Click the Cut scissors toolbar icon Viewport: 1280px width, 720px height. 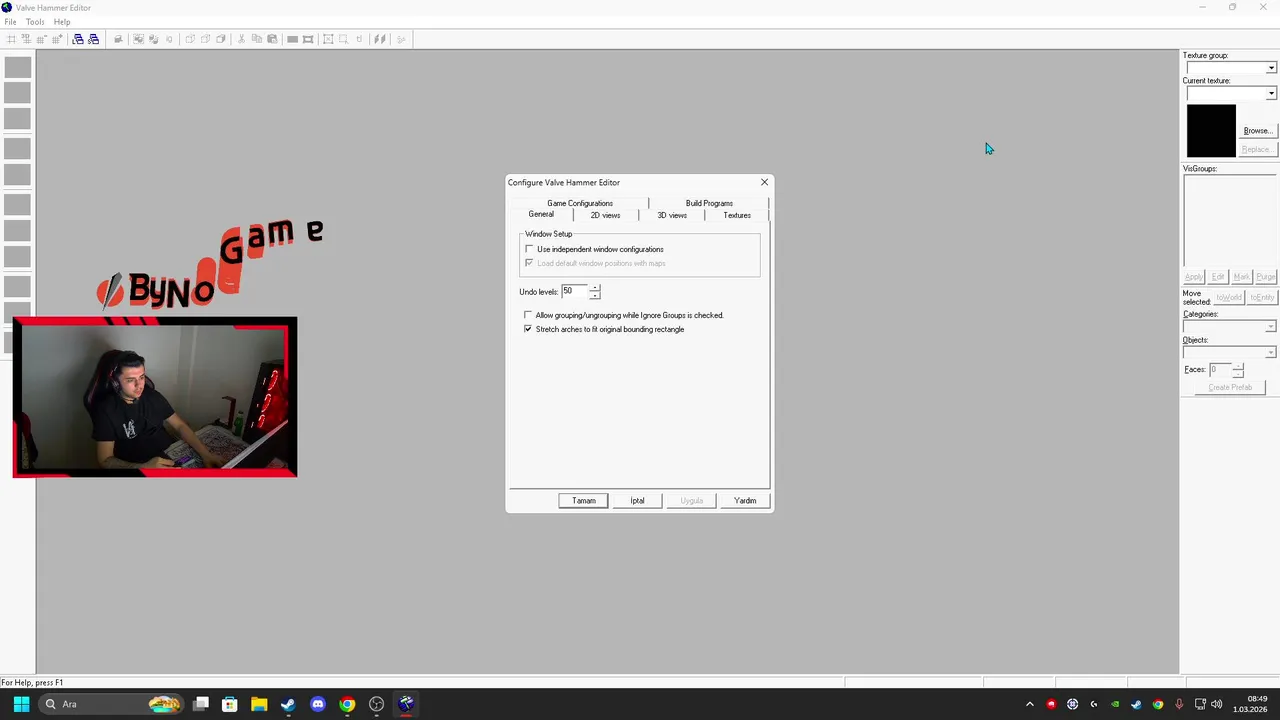click(x=241, y=39)
